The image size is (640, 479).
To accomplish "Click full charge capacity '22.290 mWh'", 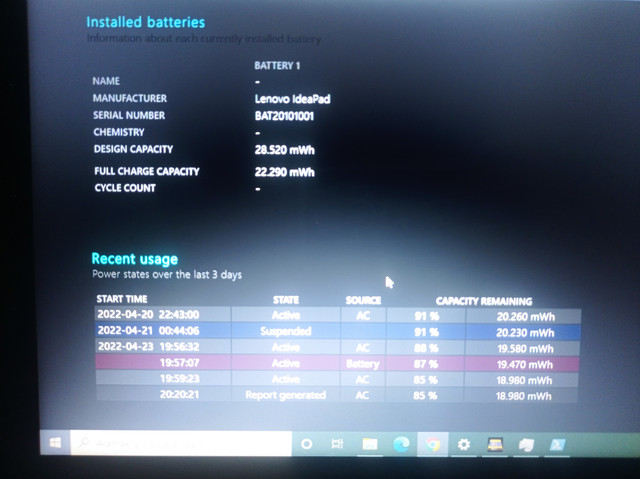I will tap(284, 172).
